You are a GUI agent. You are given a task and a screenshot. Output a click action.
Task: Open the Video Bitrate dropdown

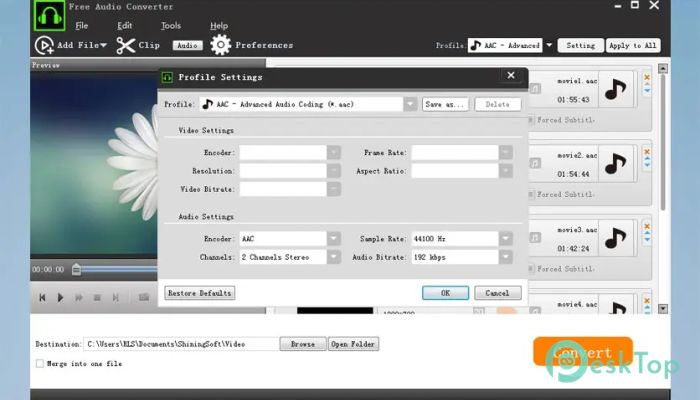click(x=333, y=189)
